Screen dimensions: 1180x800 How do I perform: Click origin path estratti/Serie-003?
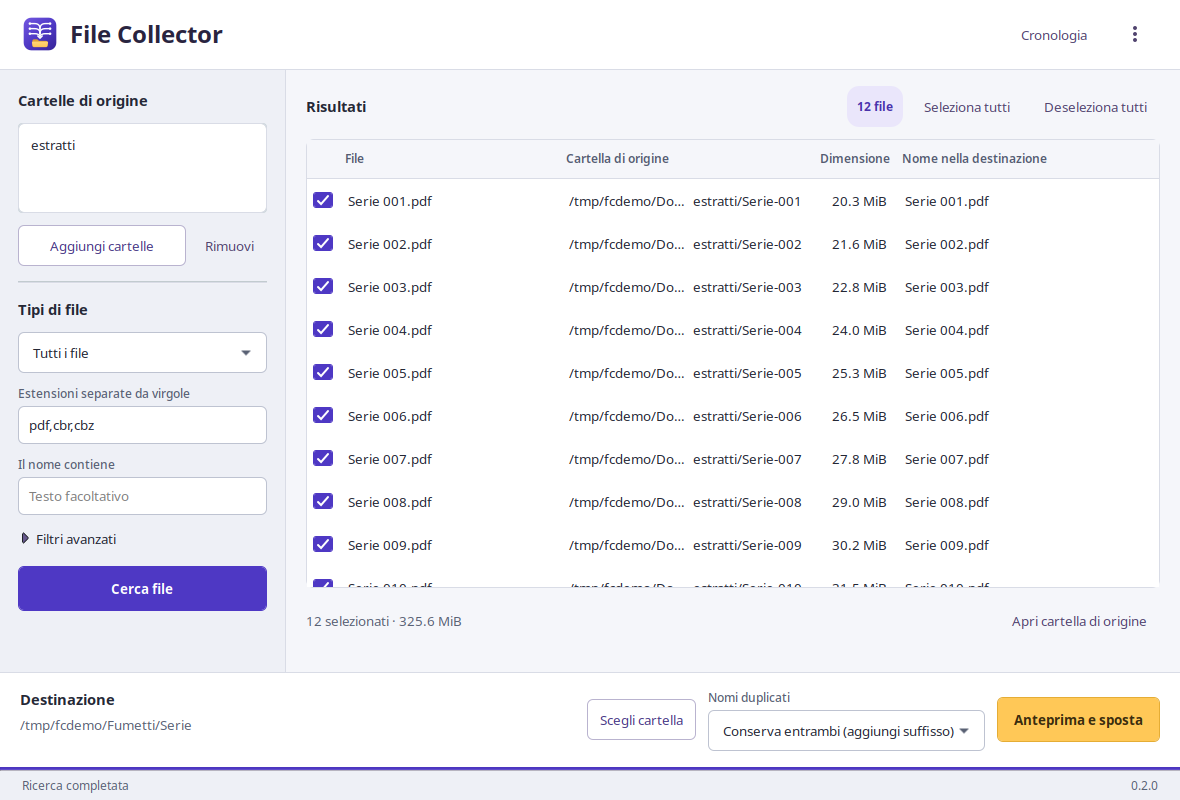[747, 287]
